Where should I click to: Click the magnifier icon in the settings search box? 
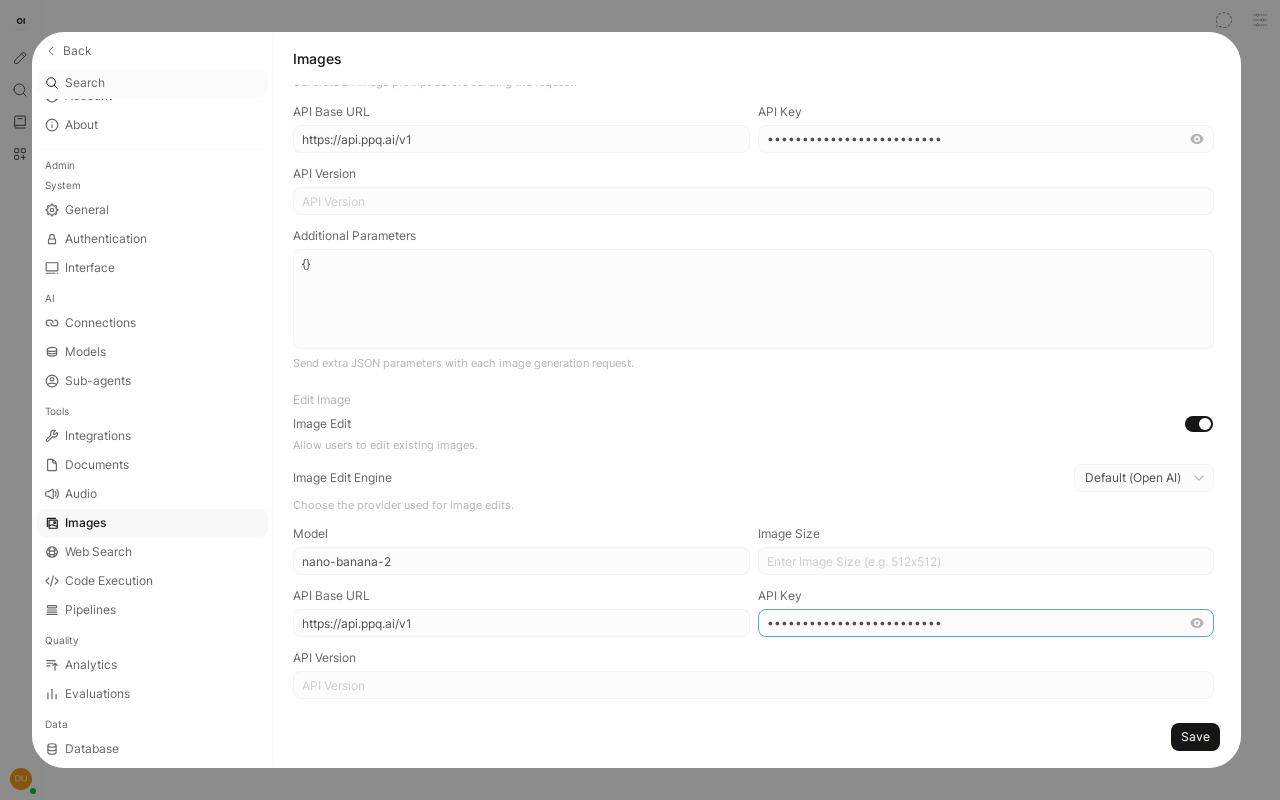point(52,83)
